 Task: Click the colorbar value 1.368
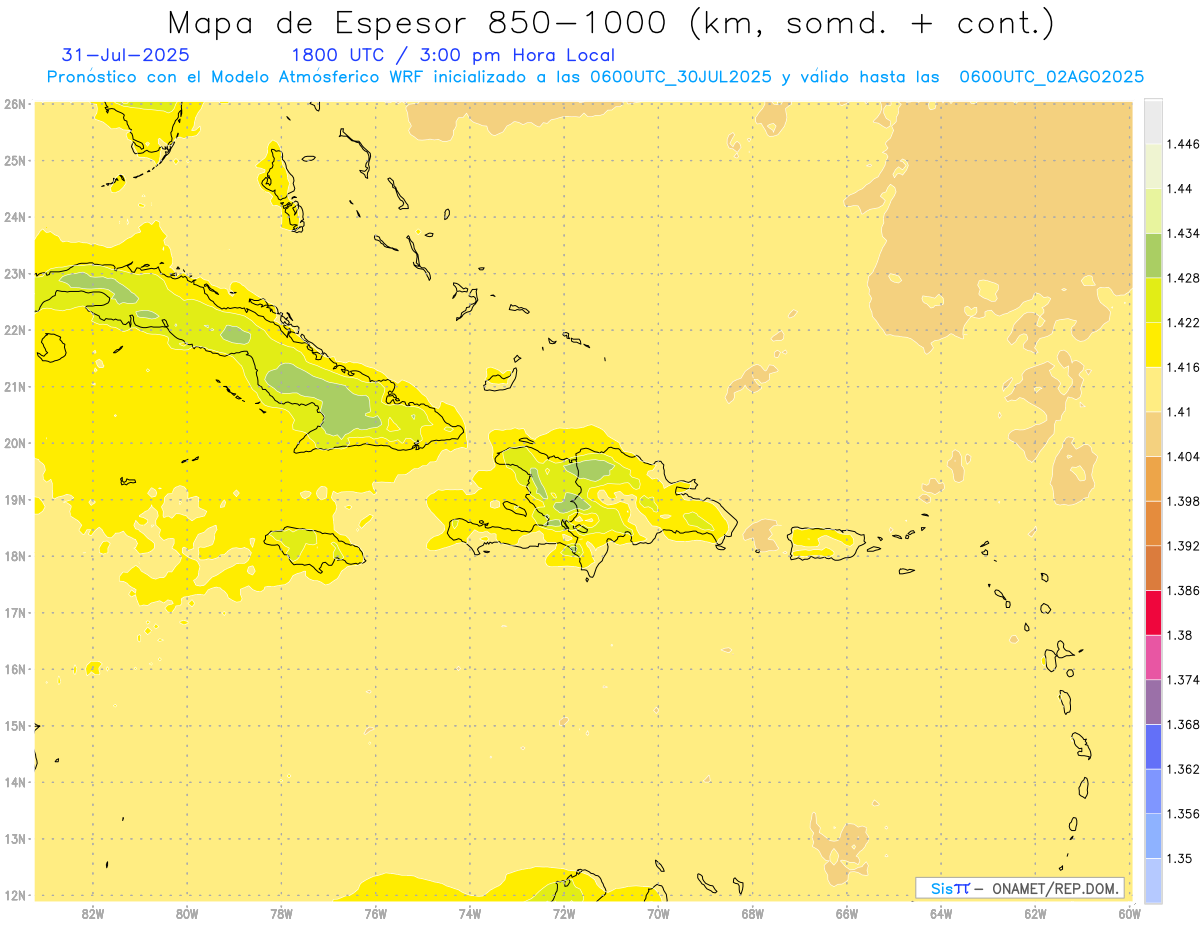coord(1182,724)
